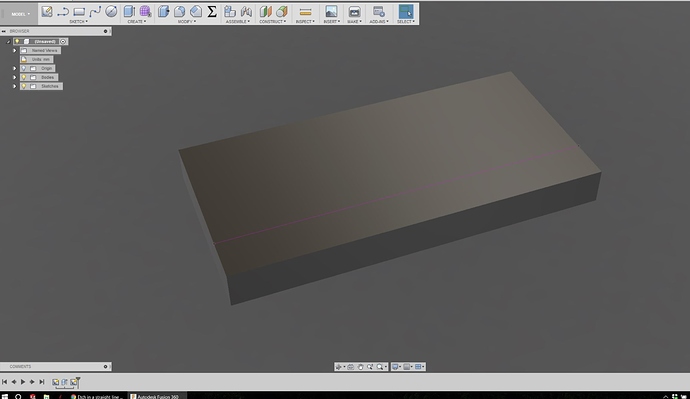Open the MAKE dropdown menu
Screen dimensions: 690x399
pos(354,22)
